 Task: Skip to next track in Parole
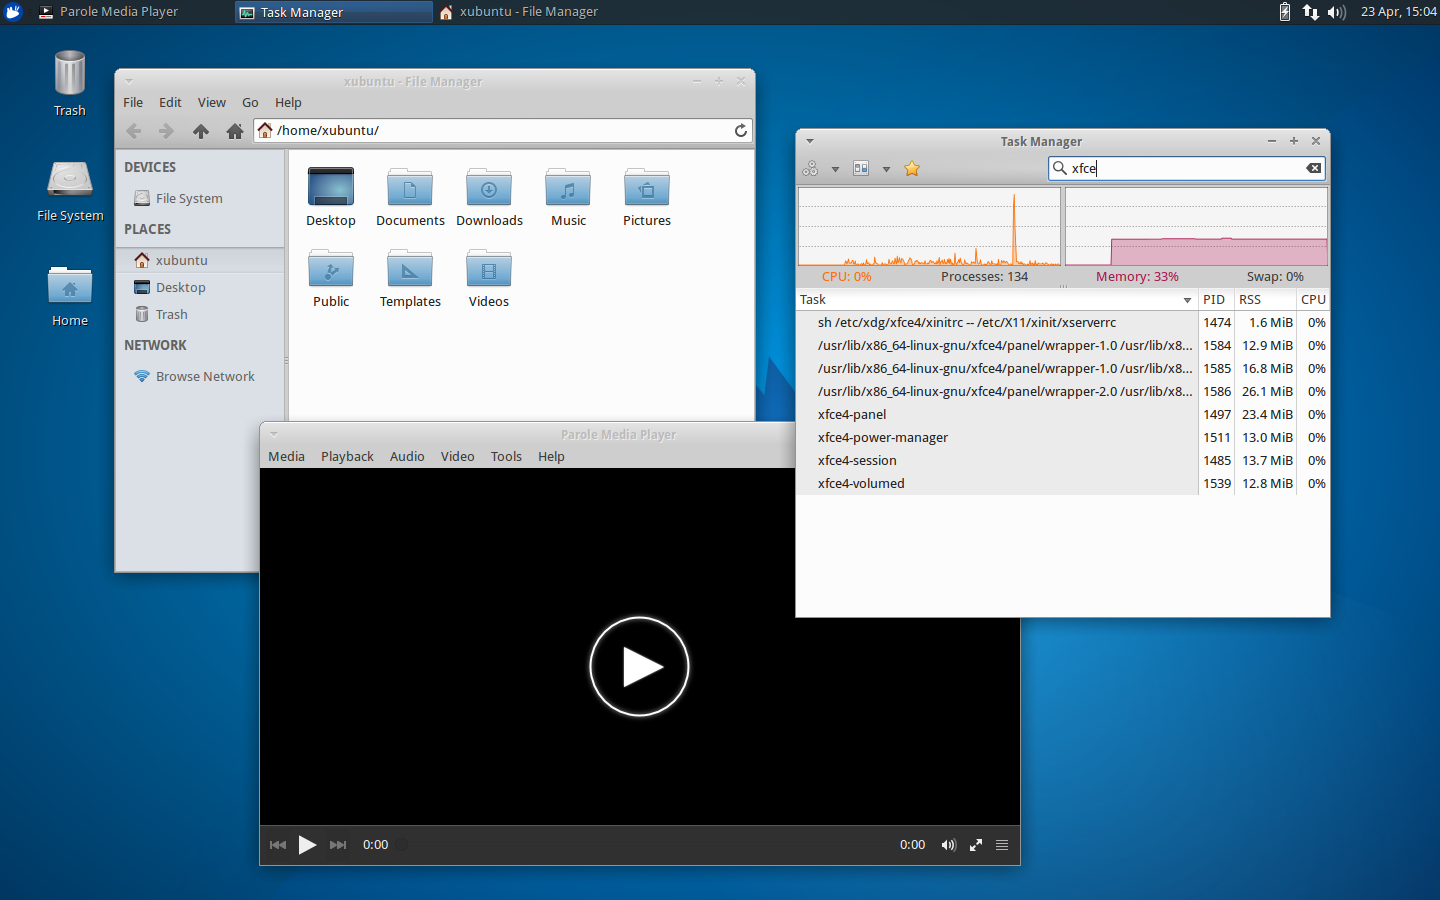tap(338, 845)
